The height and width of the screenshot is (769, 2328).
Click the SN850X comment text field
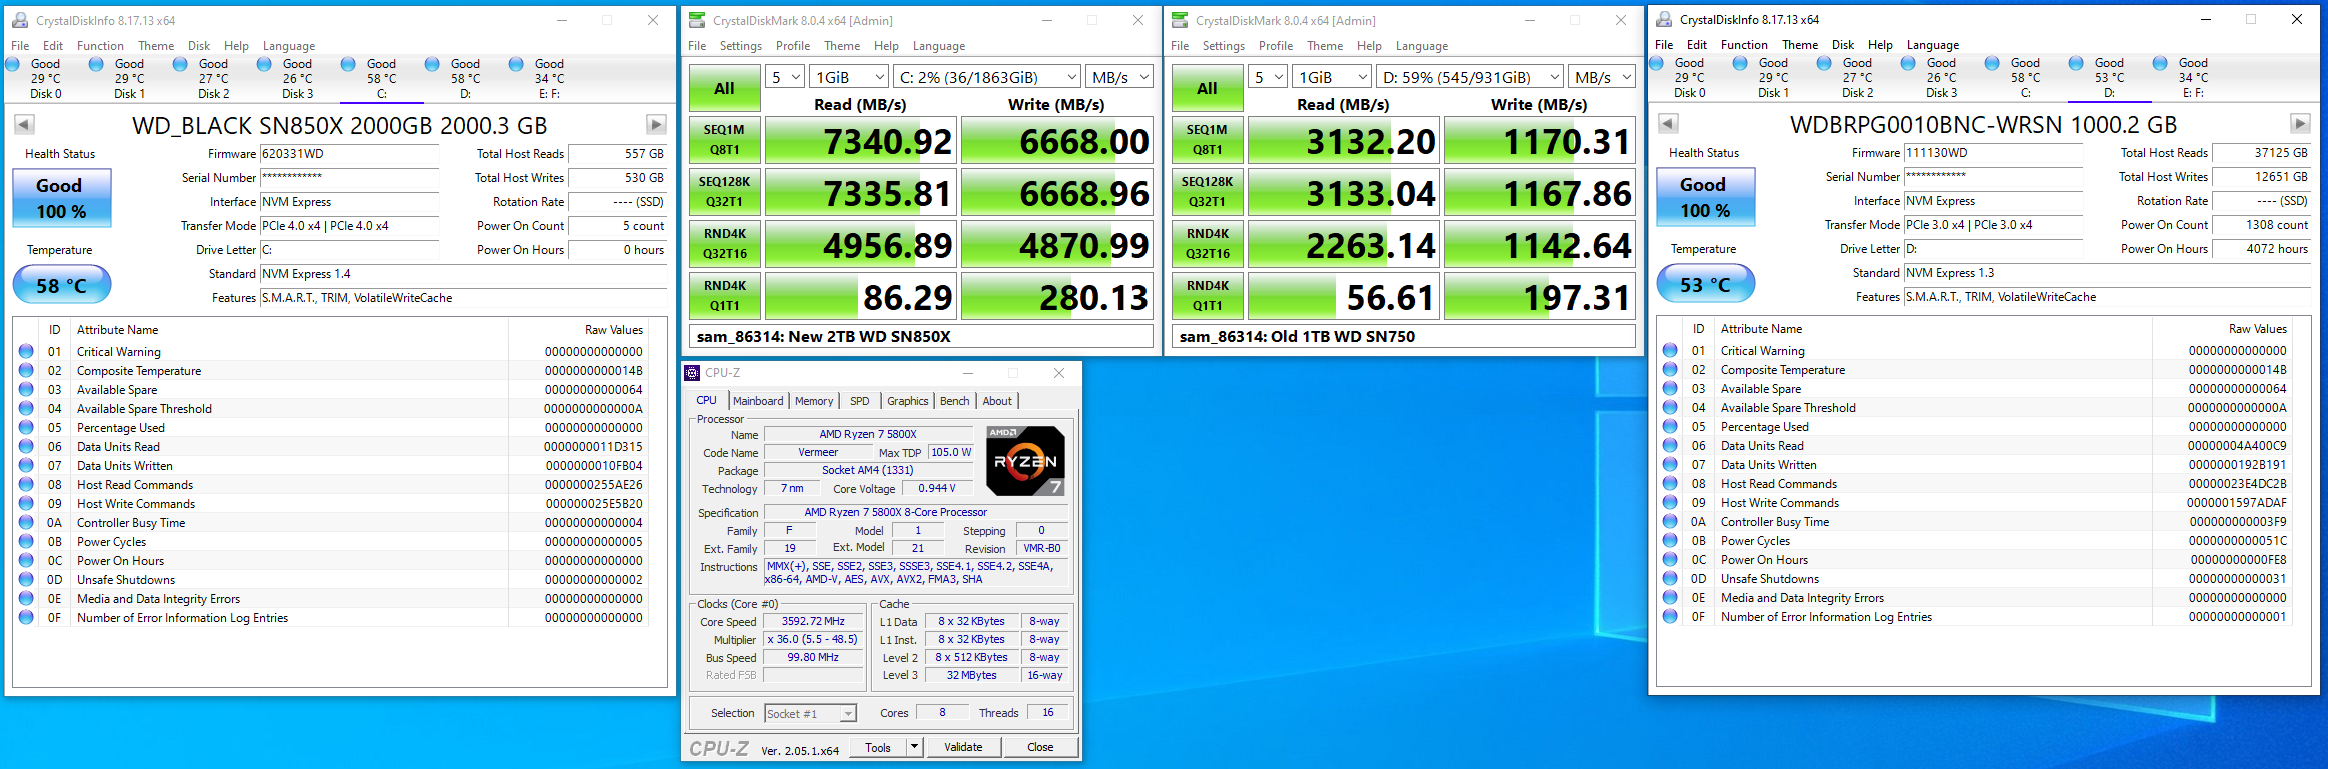(921, 336)
